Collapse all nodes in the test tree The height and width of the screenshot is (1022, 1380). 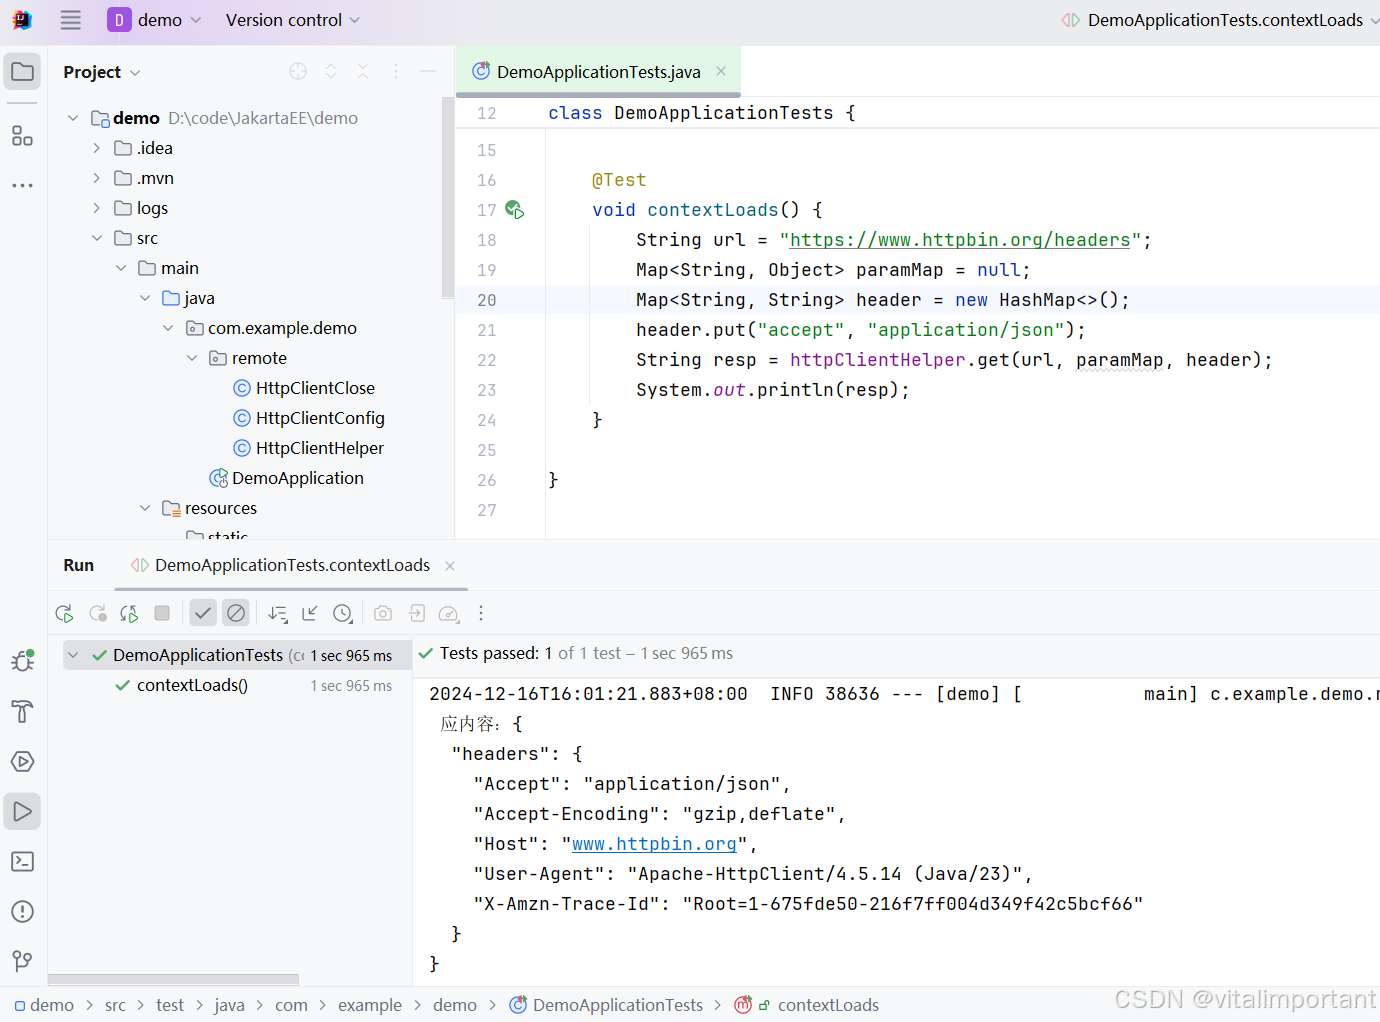coord(310,612)
